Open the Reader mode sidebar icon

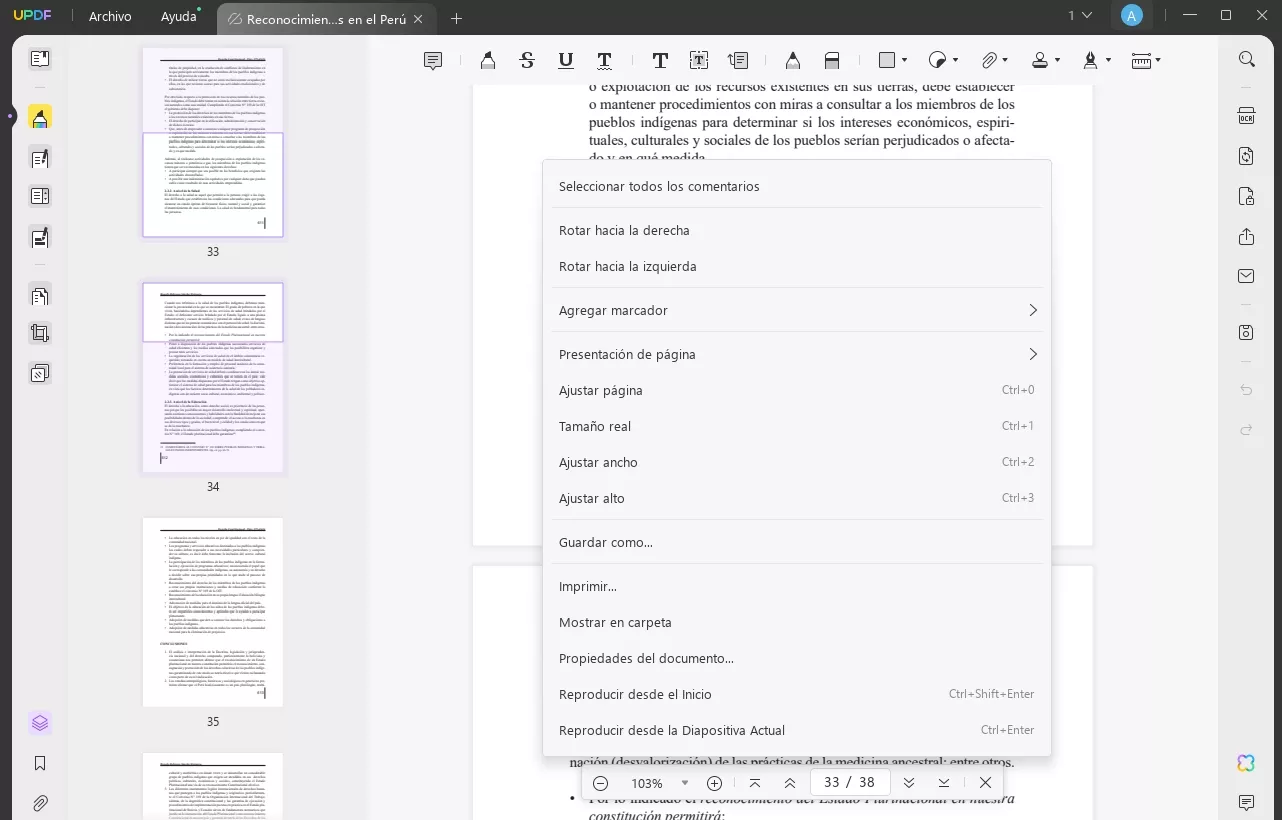[40, 59]
